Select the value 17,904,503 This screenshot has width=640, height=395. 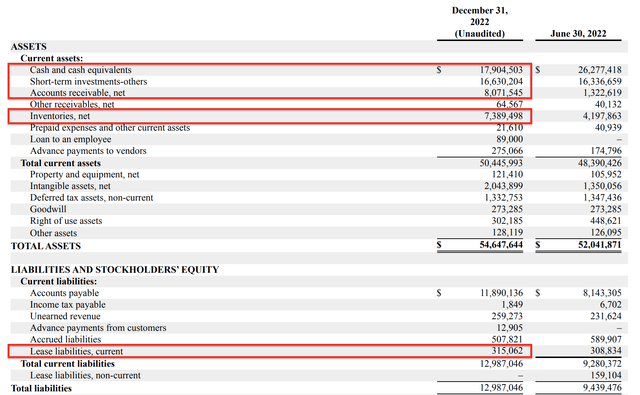(501, 70)
